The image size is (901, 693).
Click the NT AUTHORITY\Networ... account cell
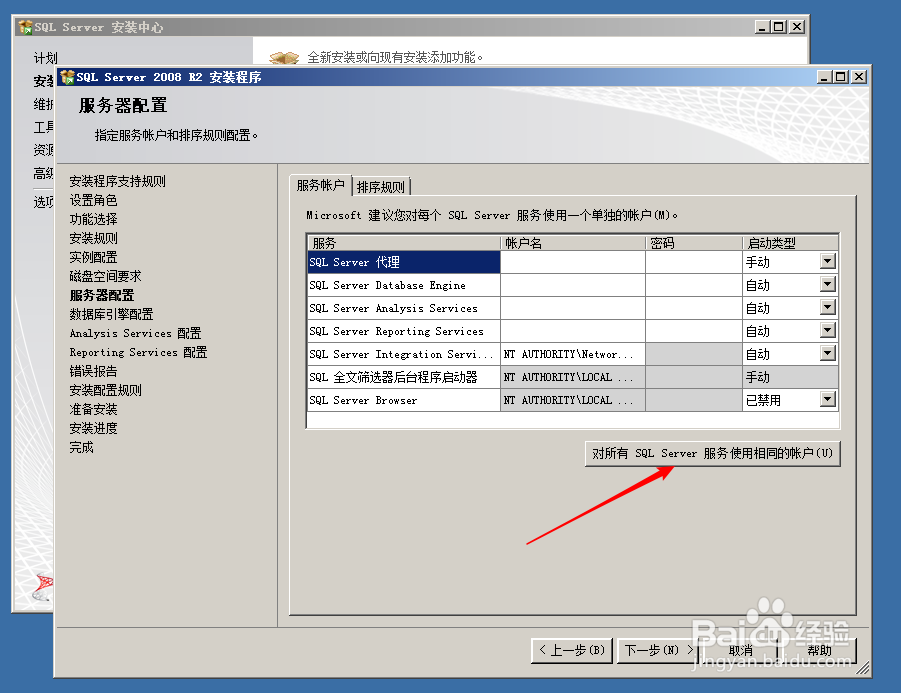573,354
